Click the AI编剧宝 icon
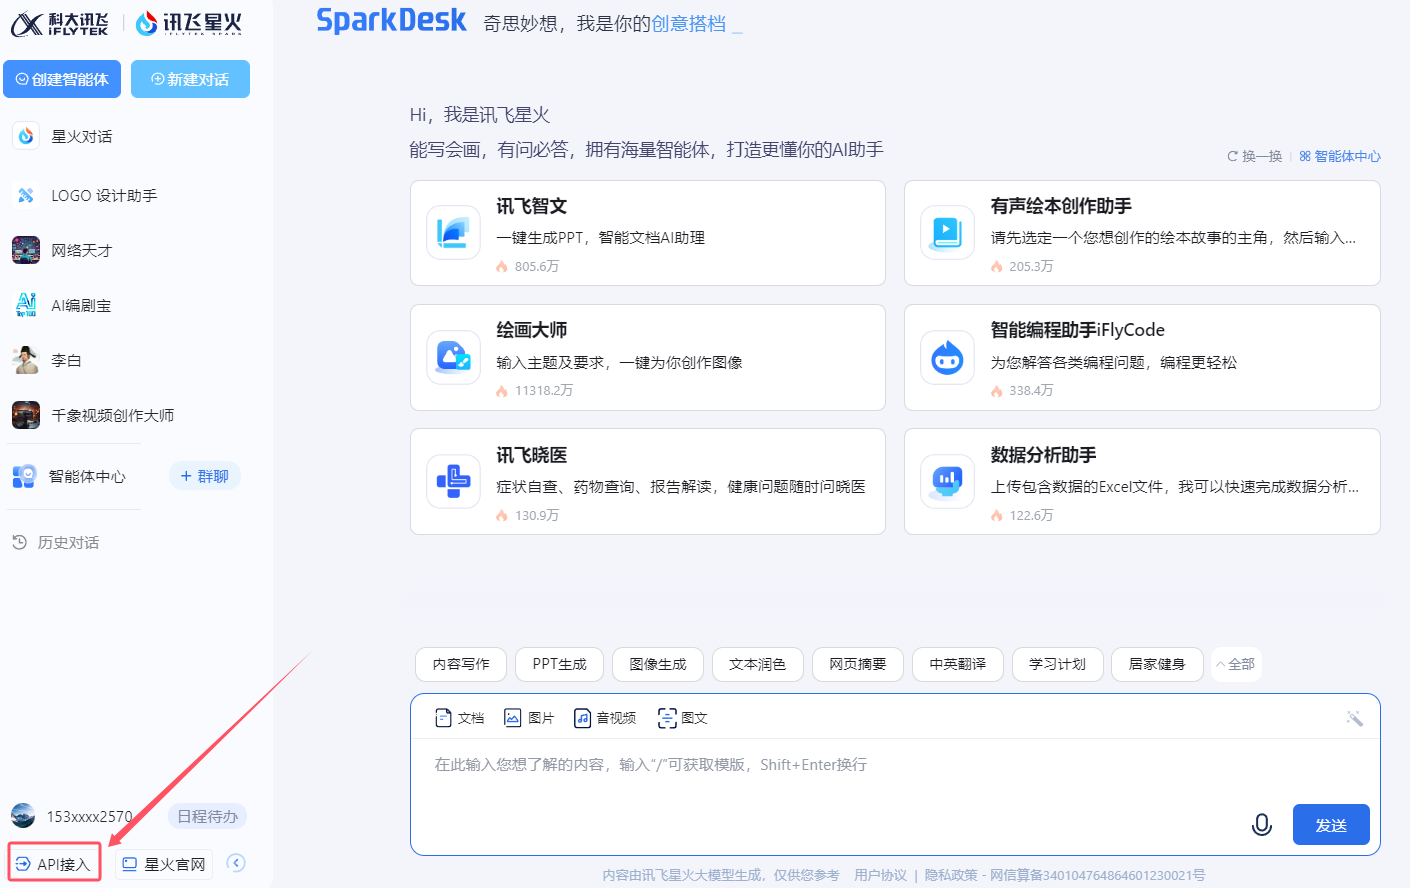The image size is (1410, 888). click(26, 305)
